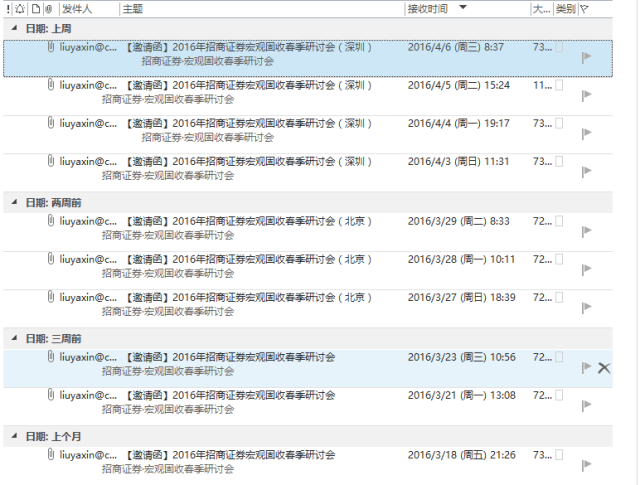Click attachment icon of 2016/4/3 11:31 email
640x485 pixels.
coord(51,161)
